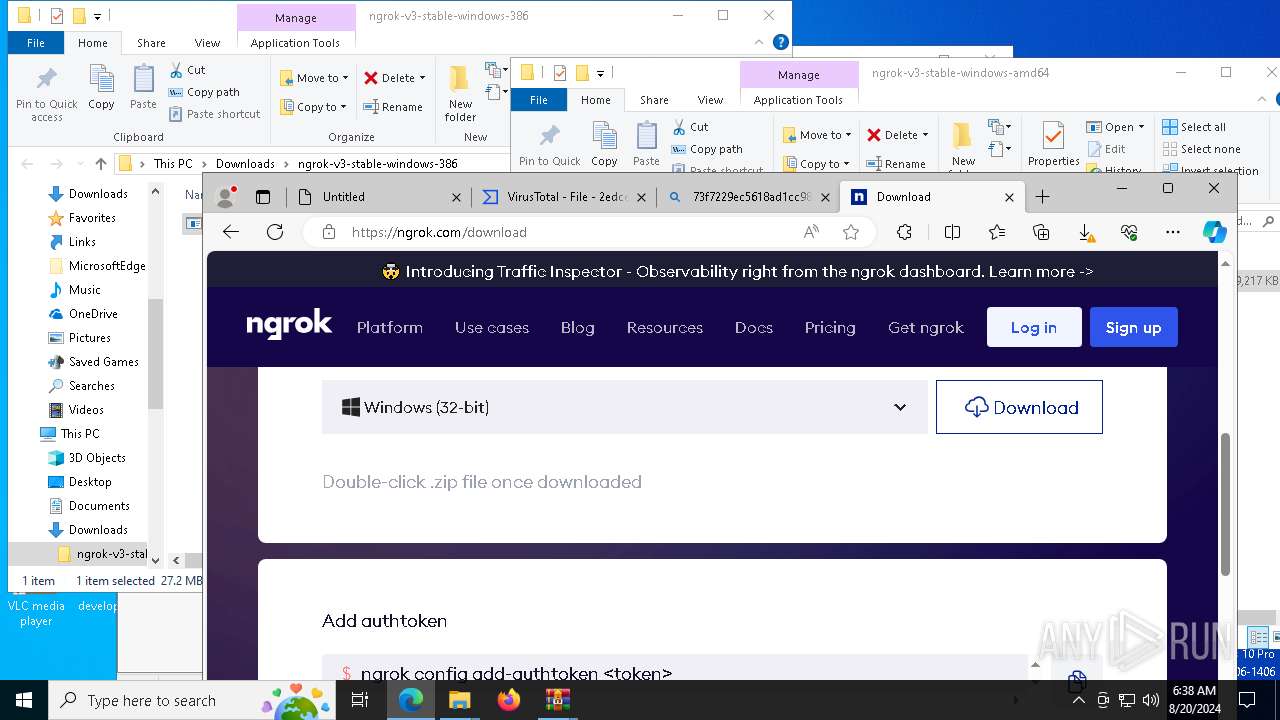Click the Traffic Inspector announcement banner
The image size is (1280, 720).
click(739, 271)
